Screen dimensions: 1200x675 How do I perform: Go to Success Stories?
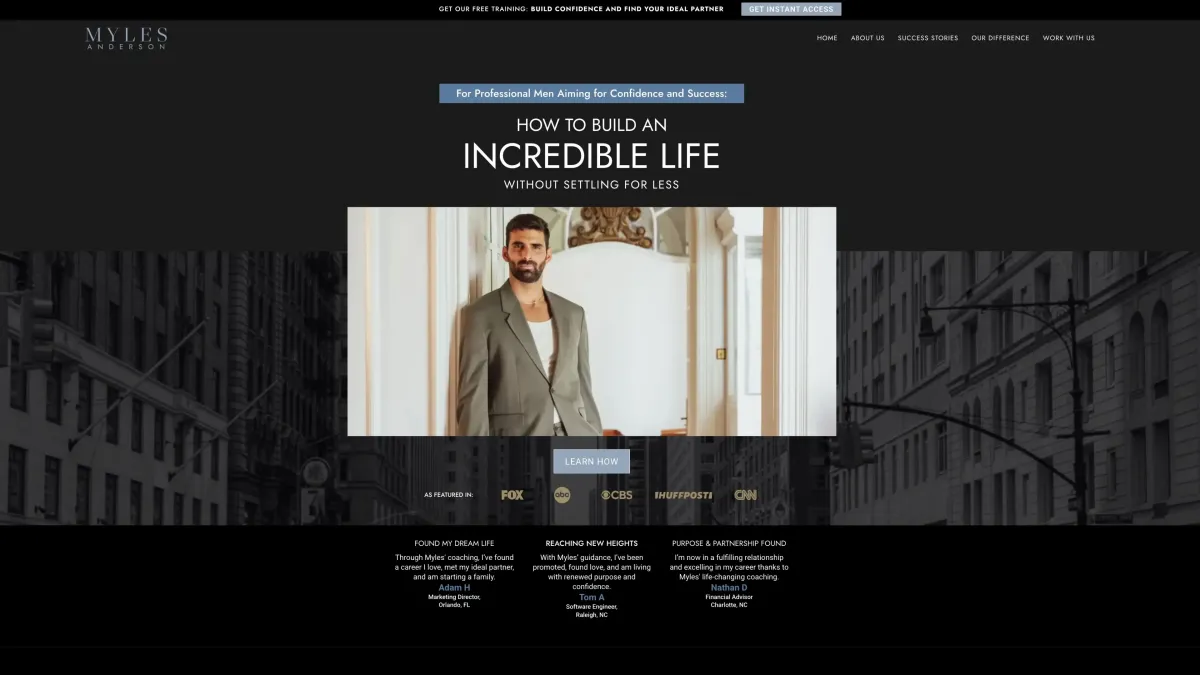[928, 38]
